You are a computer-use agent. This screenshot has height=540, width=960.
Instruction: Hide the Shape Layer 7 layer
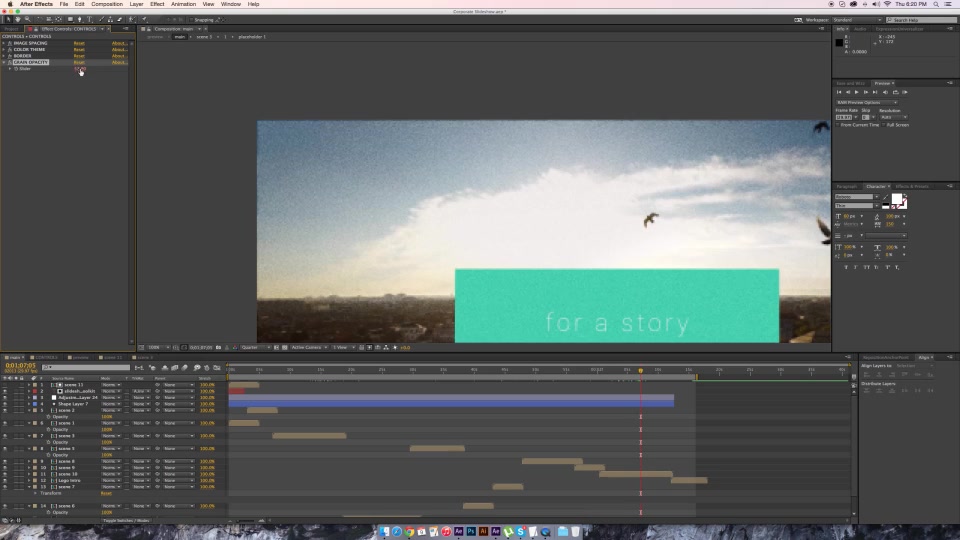point(5,403)
